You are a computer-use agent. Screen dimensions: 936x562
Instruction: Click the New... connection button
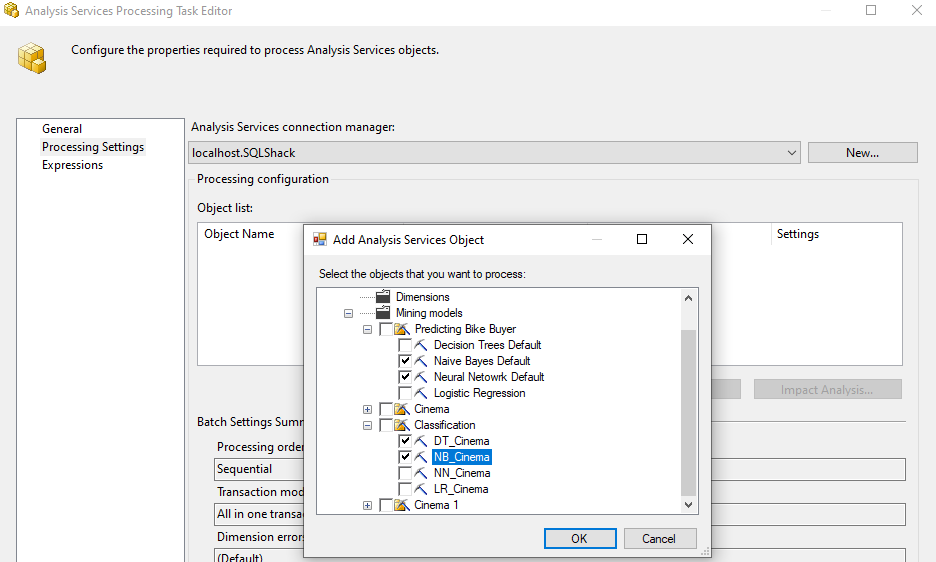[x=862, y=153]
